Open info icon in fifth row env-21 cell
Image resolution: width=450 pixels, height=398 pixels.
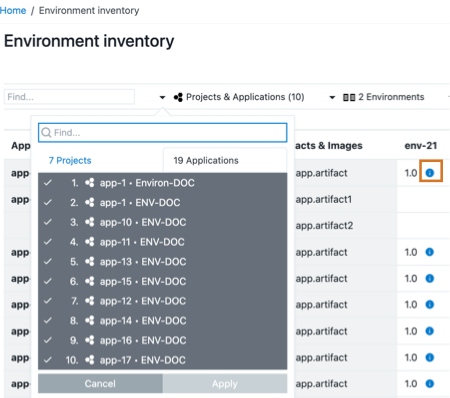pyautogui.click(x=430, y=278)
